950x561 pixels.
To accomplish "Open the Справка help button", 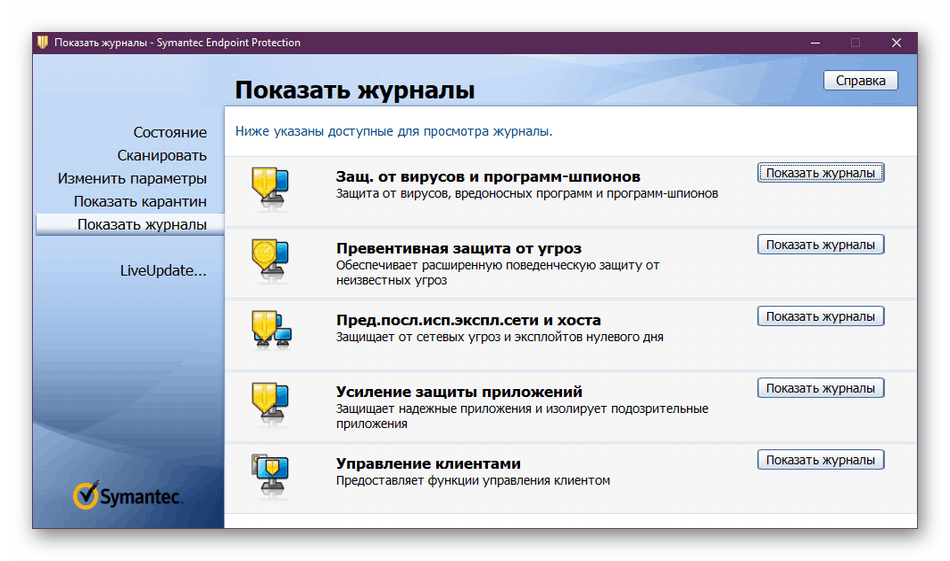I will coord(860,81).
